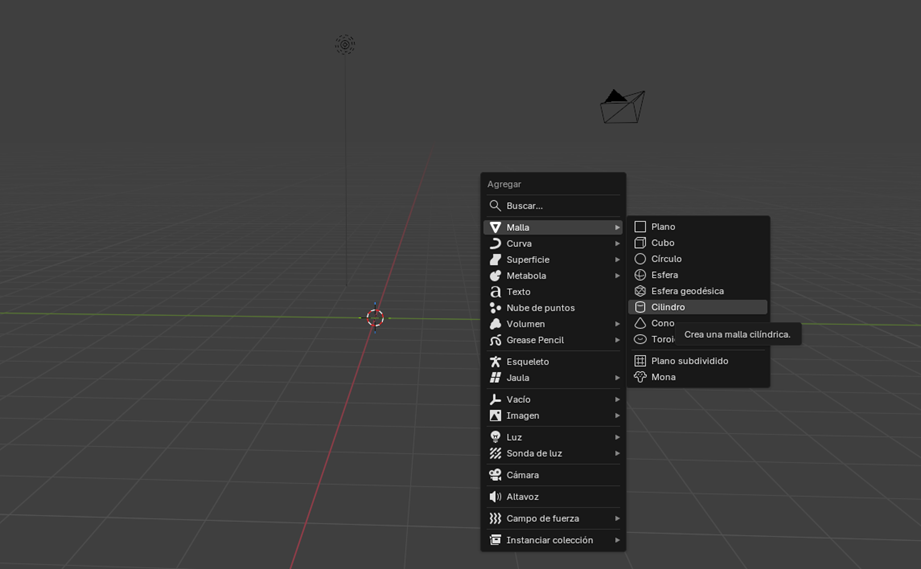921x569 pixels.
Task: Click the Imagen picture icon
Action: (x=495, y=416)
